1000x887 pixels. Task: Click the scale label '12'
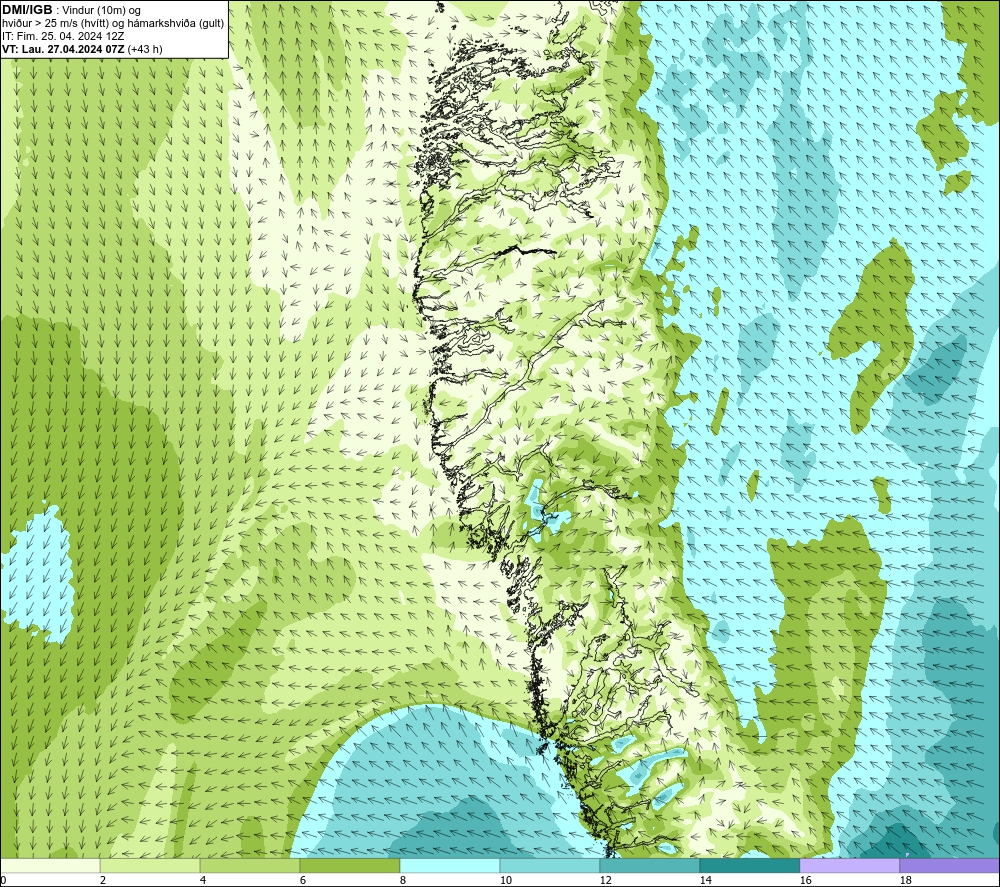[605, 881]
